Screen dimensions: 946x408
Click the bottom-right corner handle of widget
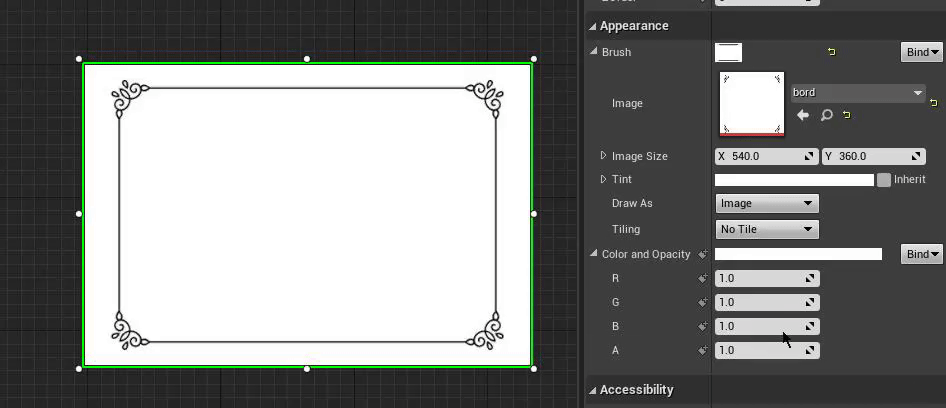pos(534,369)
